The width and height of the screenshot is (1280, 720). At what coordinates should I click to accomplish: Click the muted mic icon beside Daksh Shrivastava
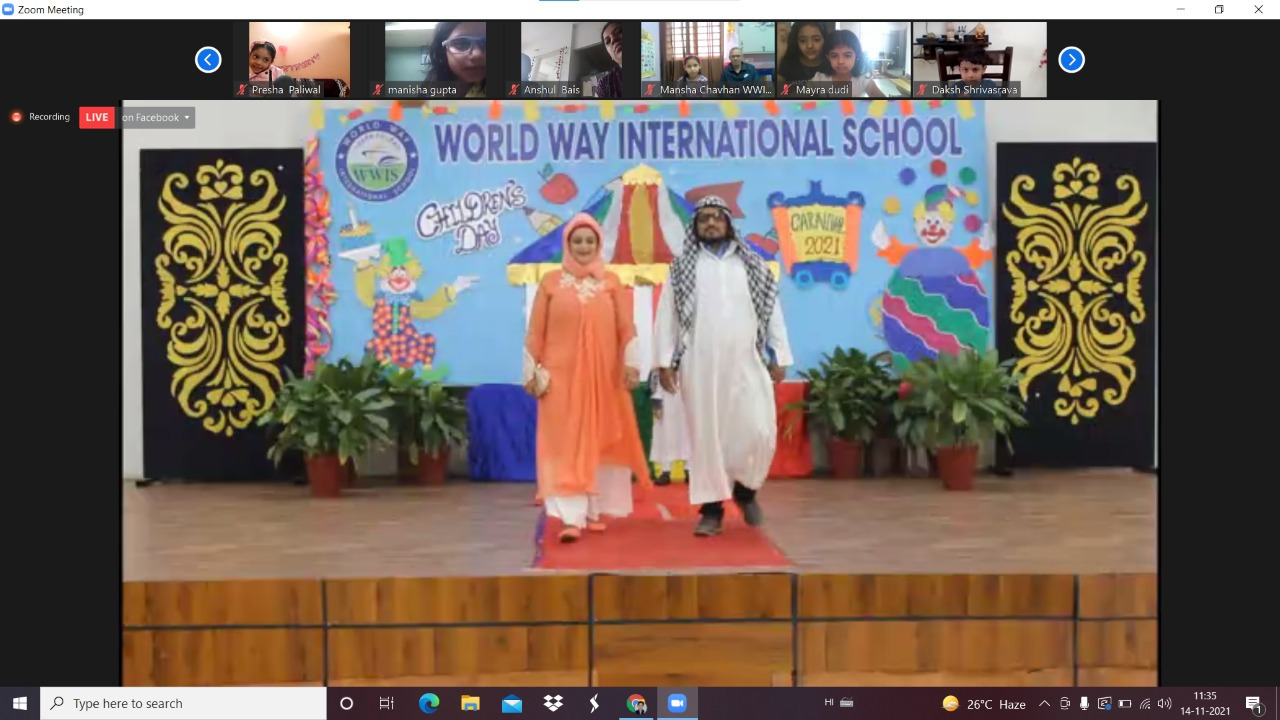coord(922,90)
